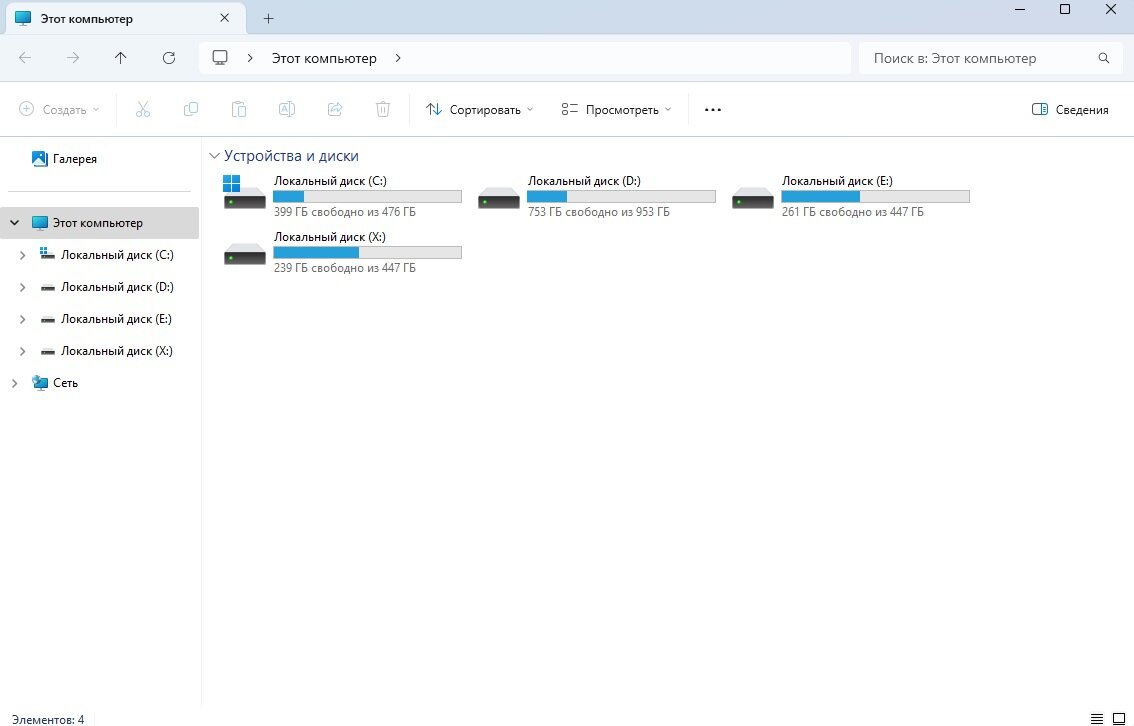The width and height of the screenshot is (1134, 726).
Task: Click the C: drive capacity bar
Action: 367,197
